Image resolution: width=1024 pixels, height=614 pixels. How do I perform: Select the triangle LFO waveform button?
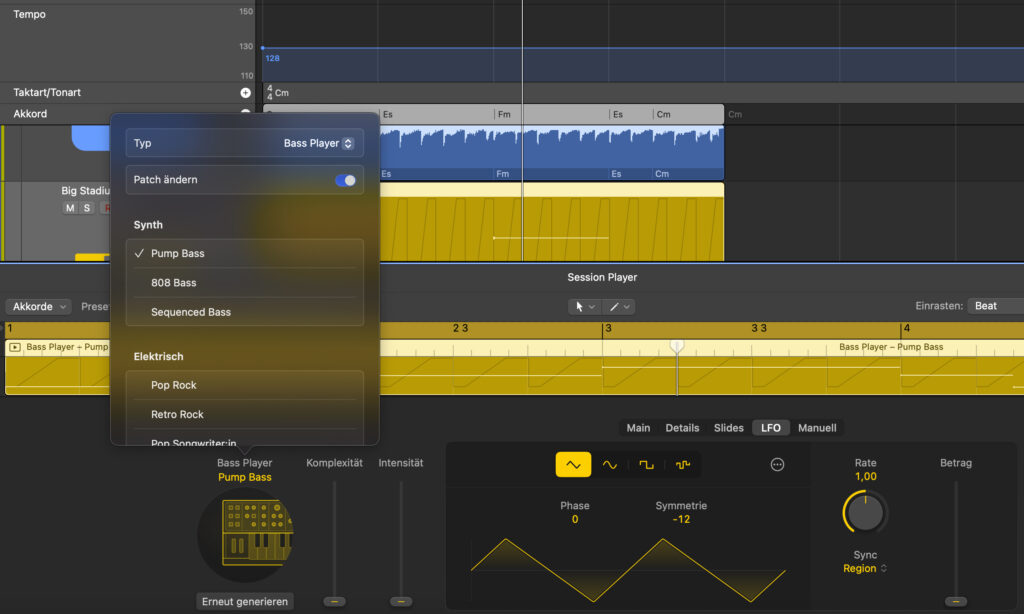point(573,465)
